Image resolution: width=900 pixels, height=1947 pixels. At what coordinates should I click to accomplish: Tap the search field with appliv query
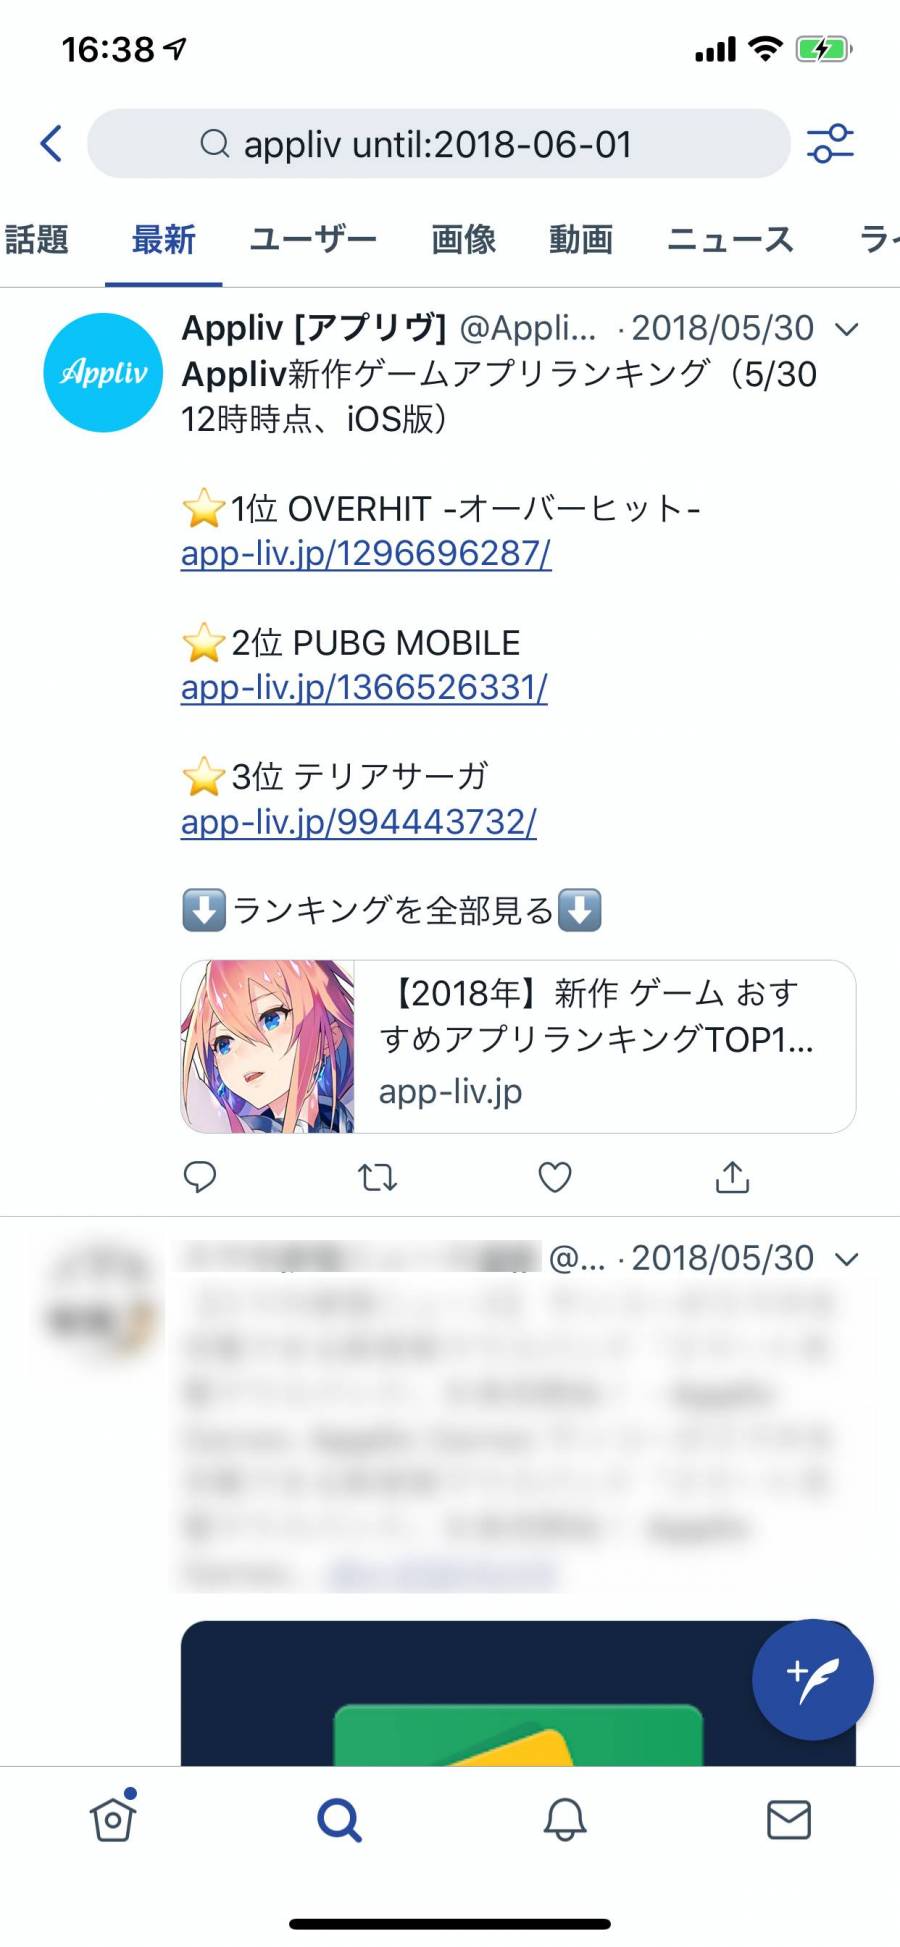tap(438, 144)
